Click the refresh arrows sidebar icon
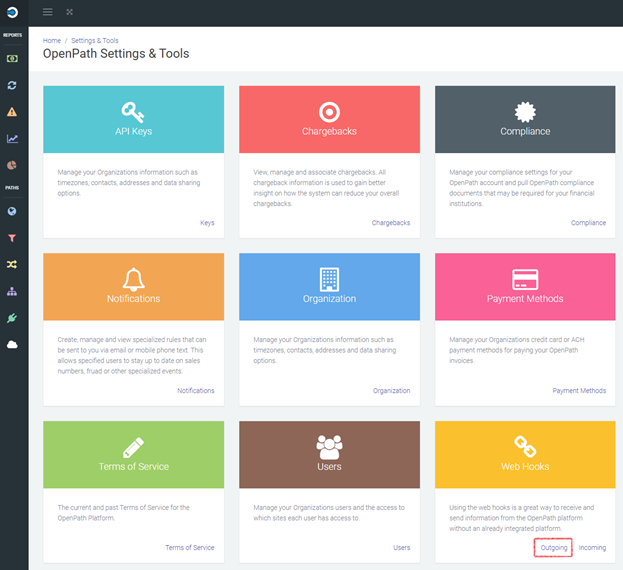623x570 pixels. pos(12,85)
